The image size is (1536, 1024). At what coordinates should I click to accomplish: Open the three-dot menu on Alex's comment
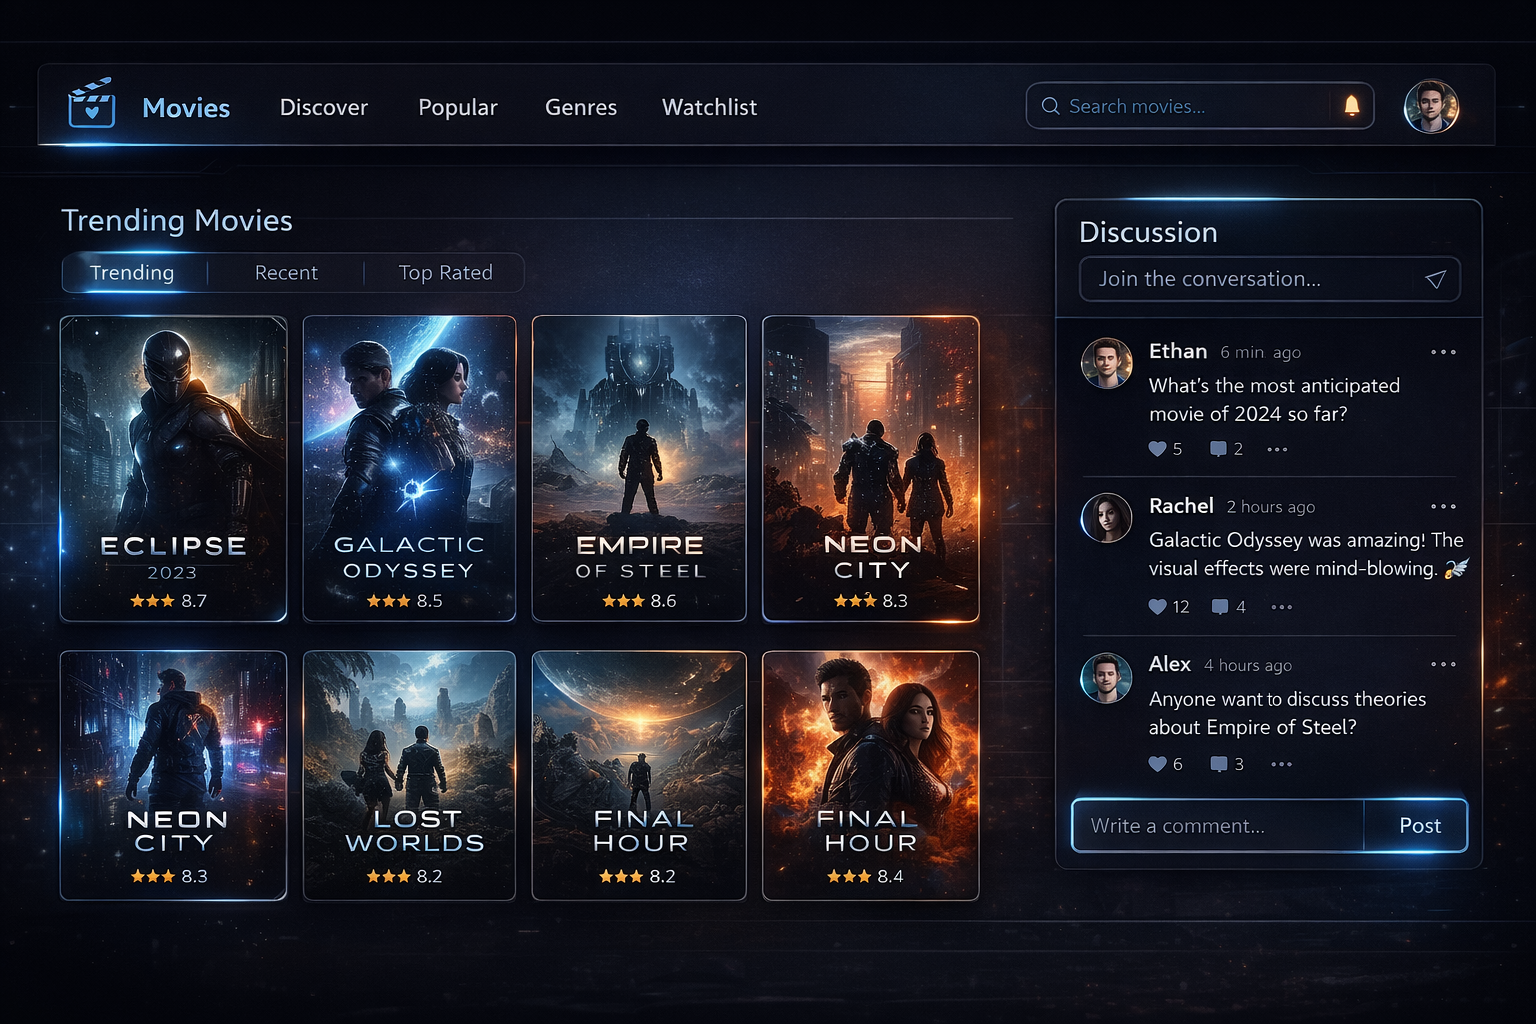click(1443, 664)
